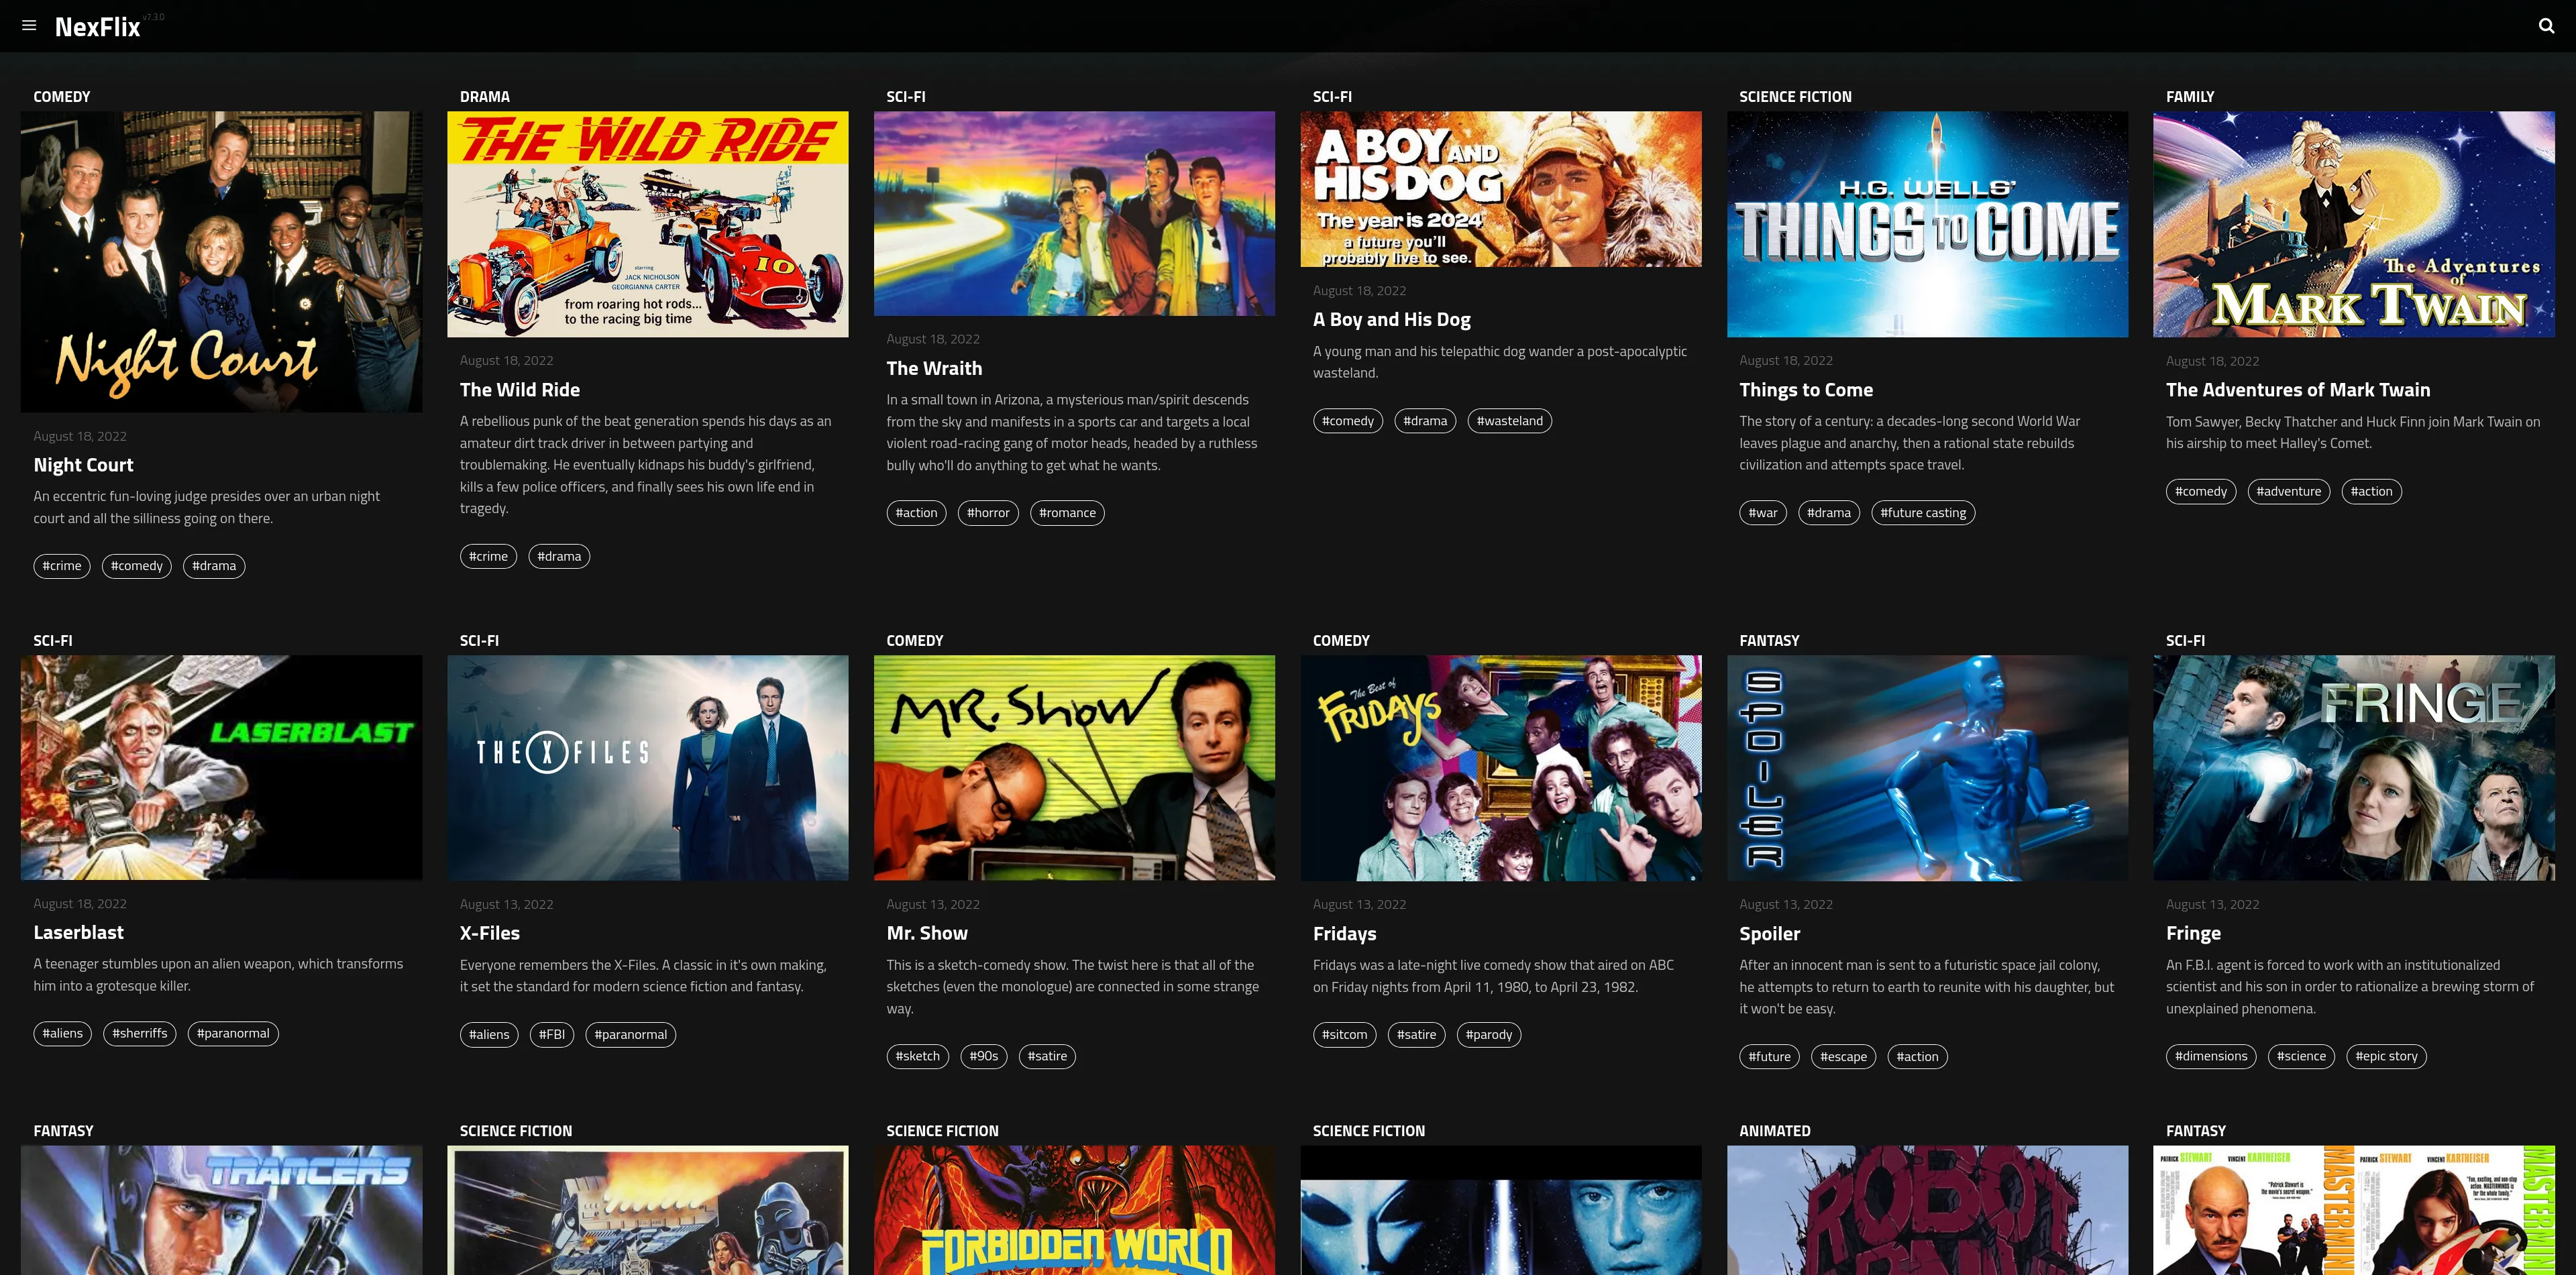
Task: Open the Spoiler poster thumbnail
Action: (1927, 768)
